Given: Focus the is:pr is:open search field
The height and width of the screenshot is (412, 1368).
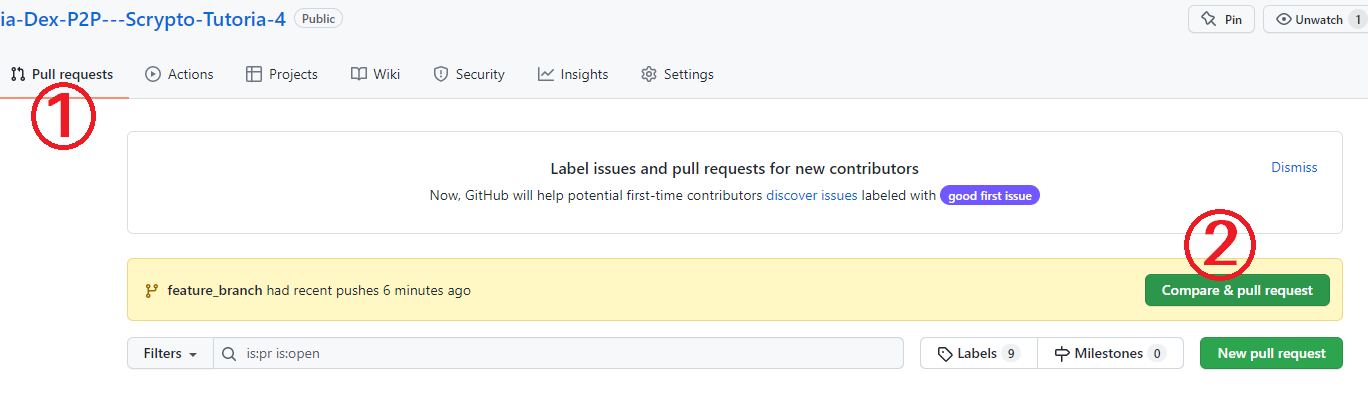Looking at the screenshot, I should pos(560,353).
